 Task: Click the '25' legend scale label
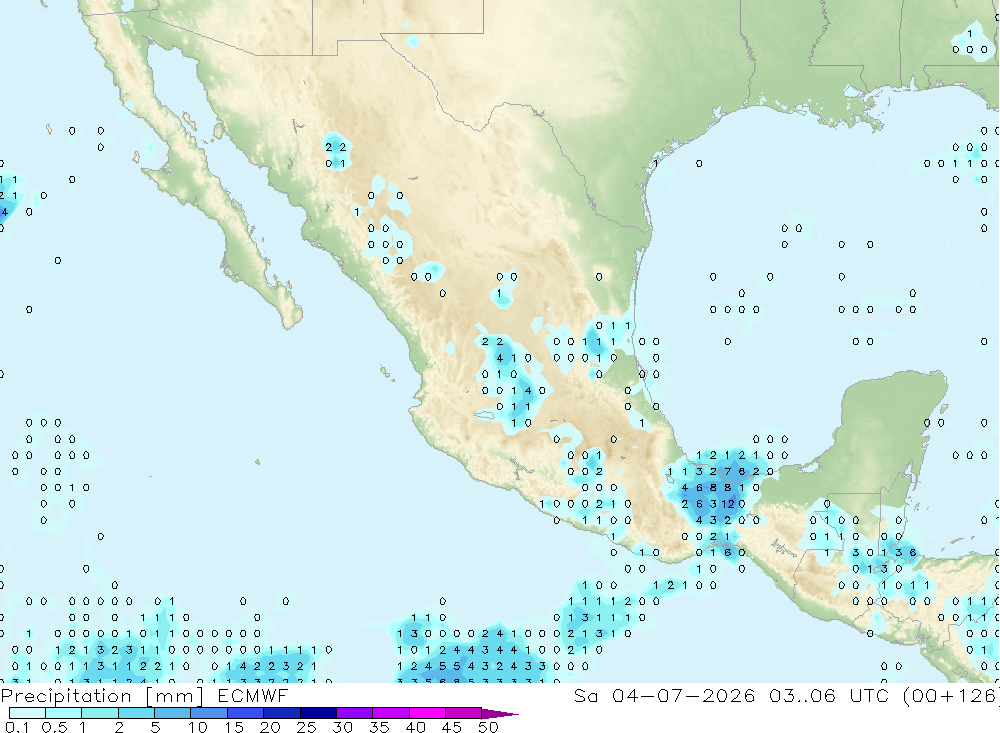[x=307, y=727]
